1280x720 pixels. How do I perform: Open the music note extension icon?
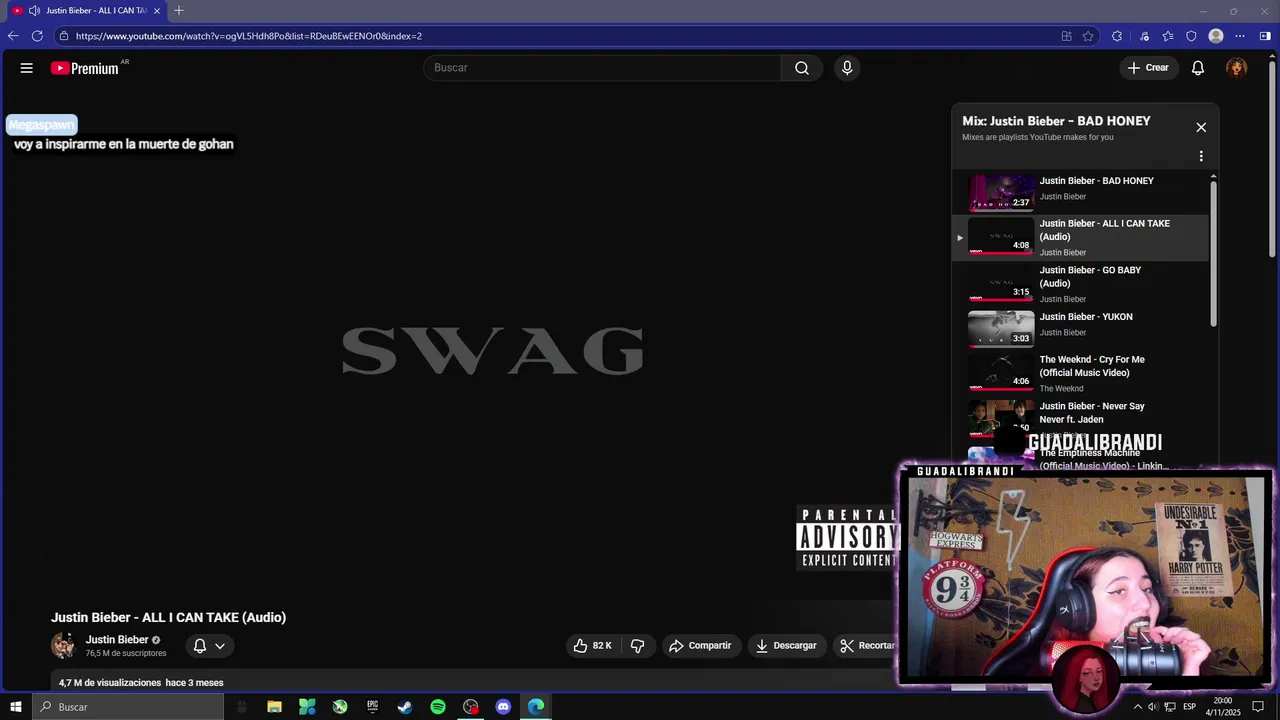(x=1144, y=36)
